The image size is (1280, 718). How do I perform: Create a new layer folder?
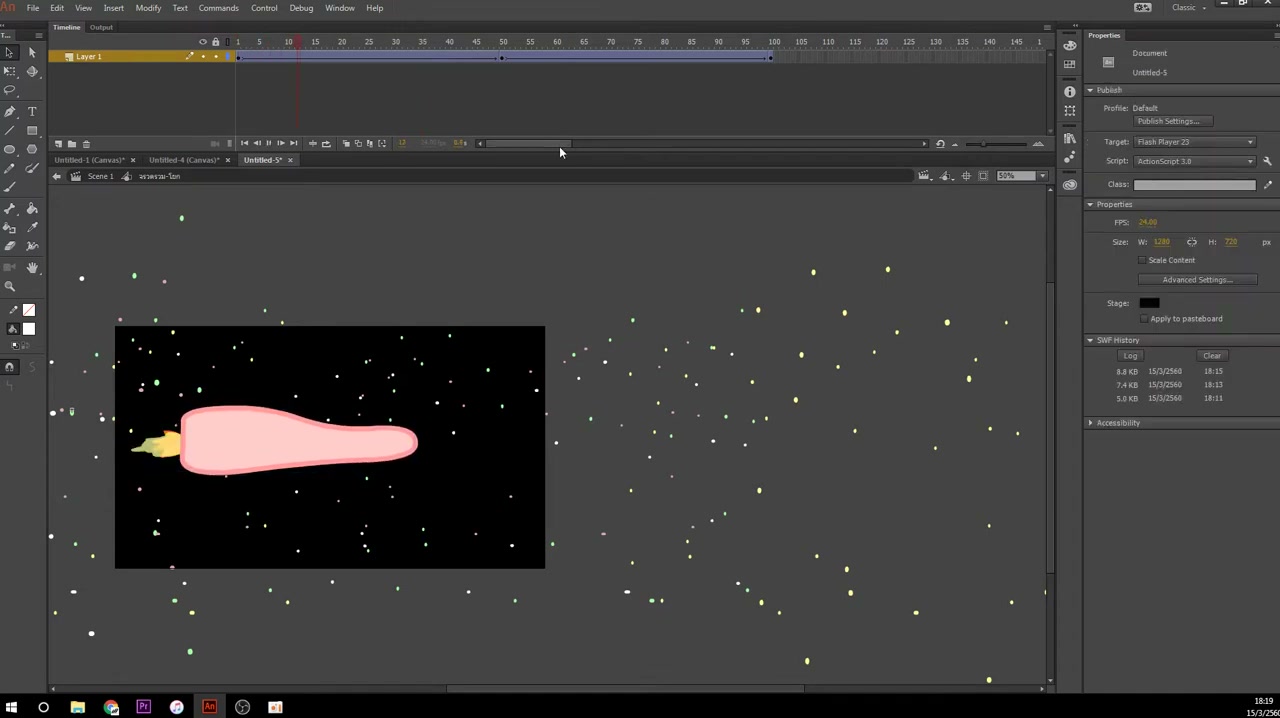(71, 144)
